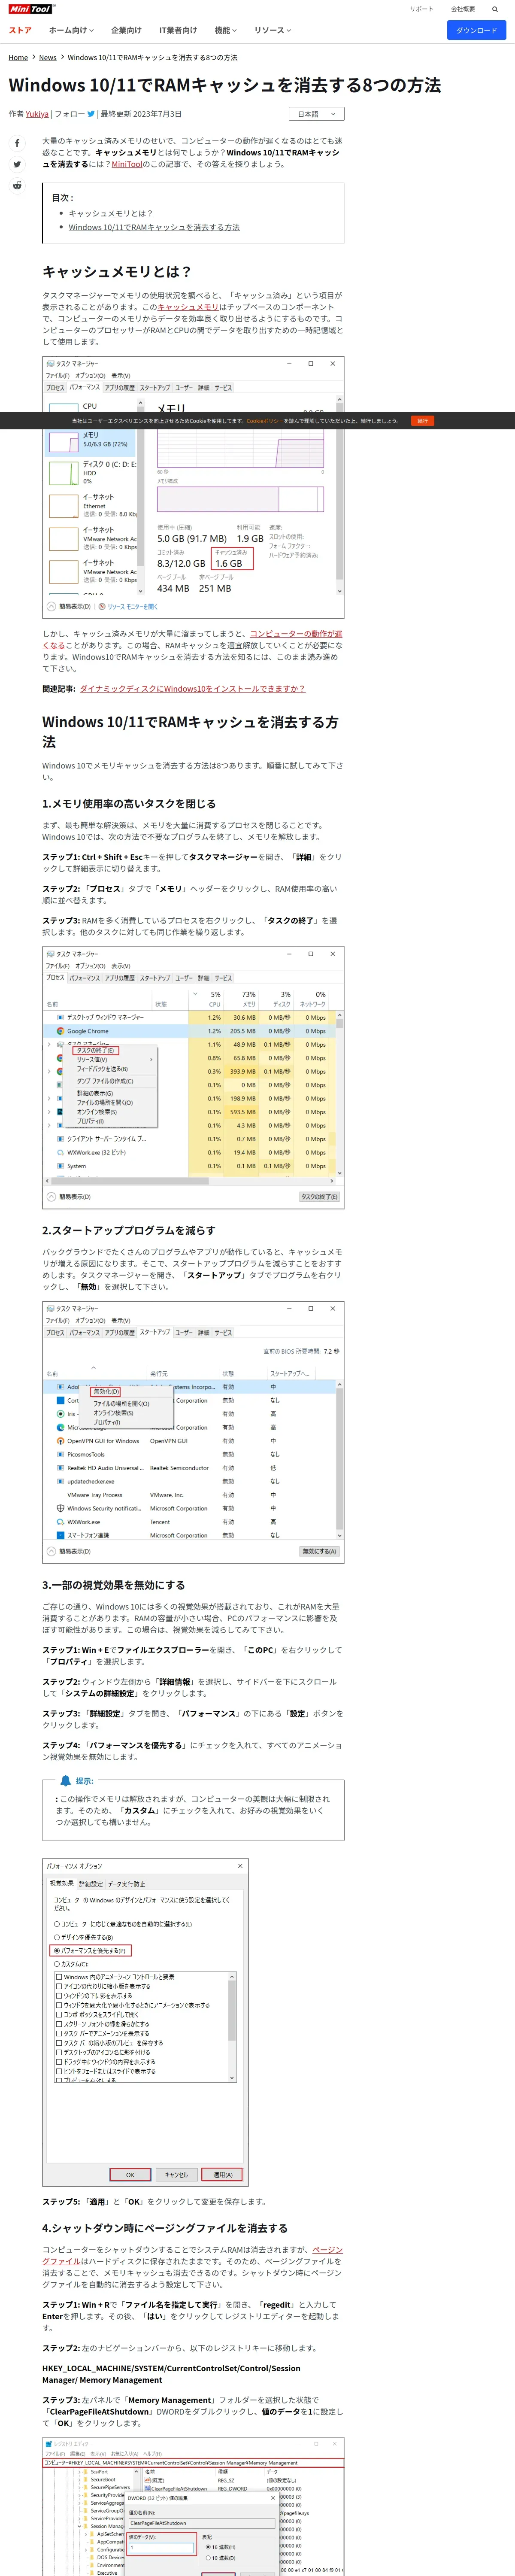Click the Google Chrome icon in Task Manager process list
The height and width of the screenshot is (2576, 515).
[x=60, y=1031]
